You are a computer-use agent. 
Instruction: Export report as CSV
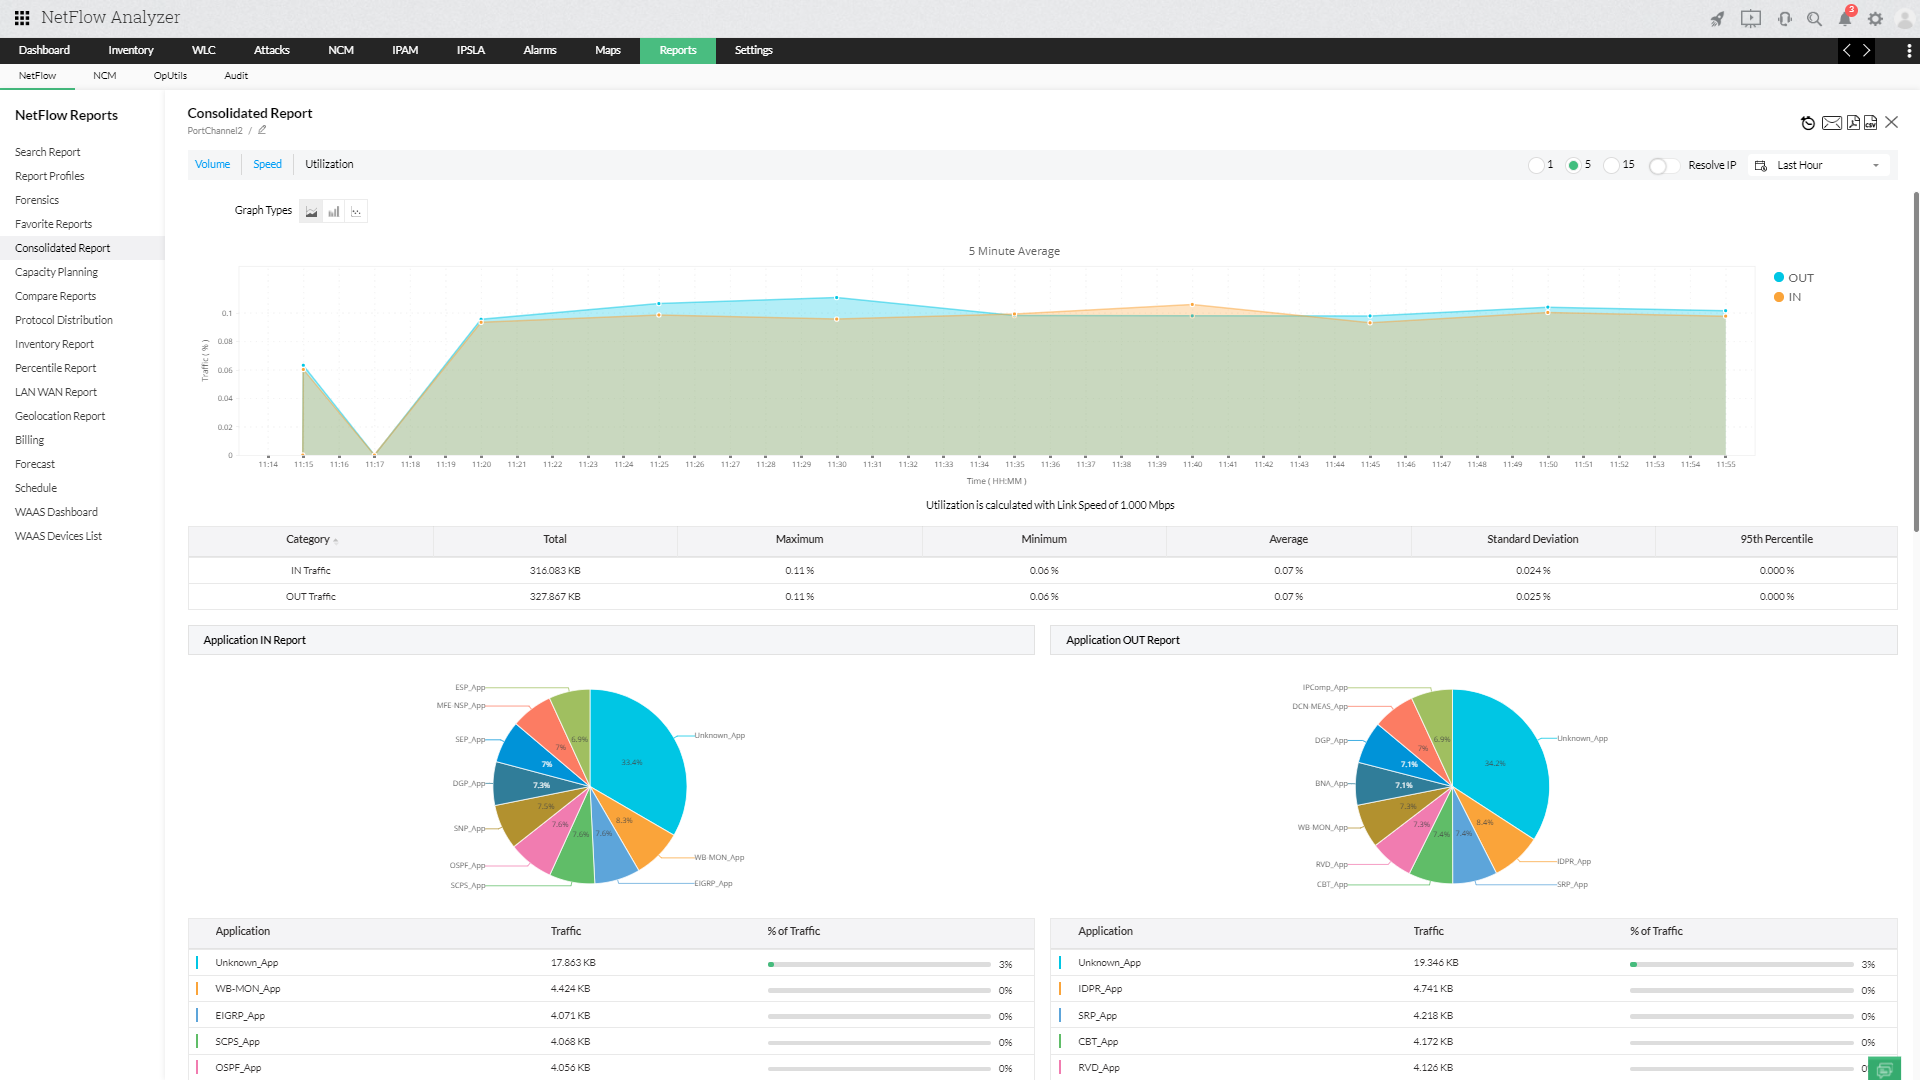pos(1871,123)
